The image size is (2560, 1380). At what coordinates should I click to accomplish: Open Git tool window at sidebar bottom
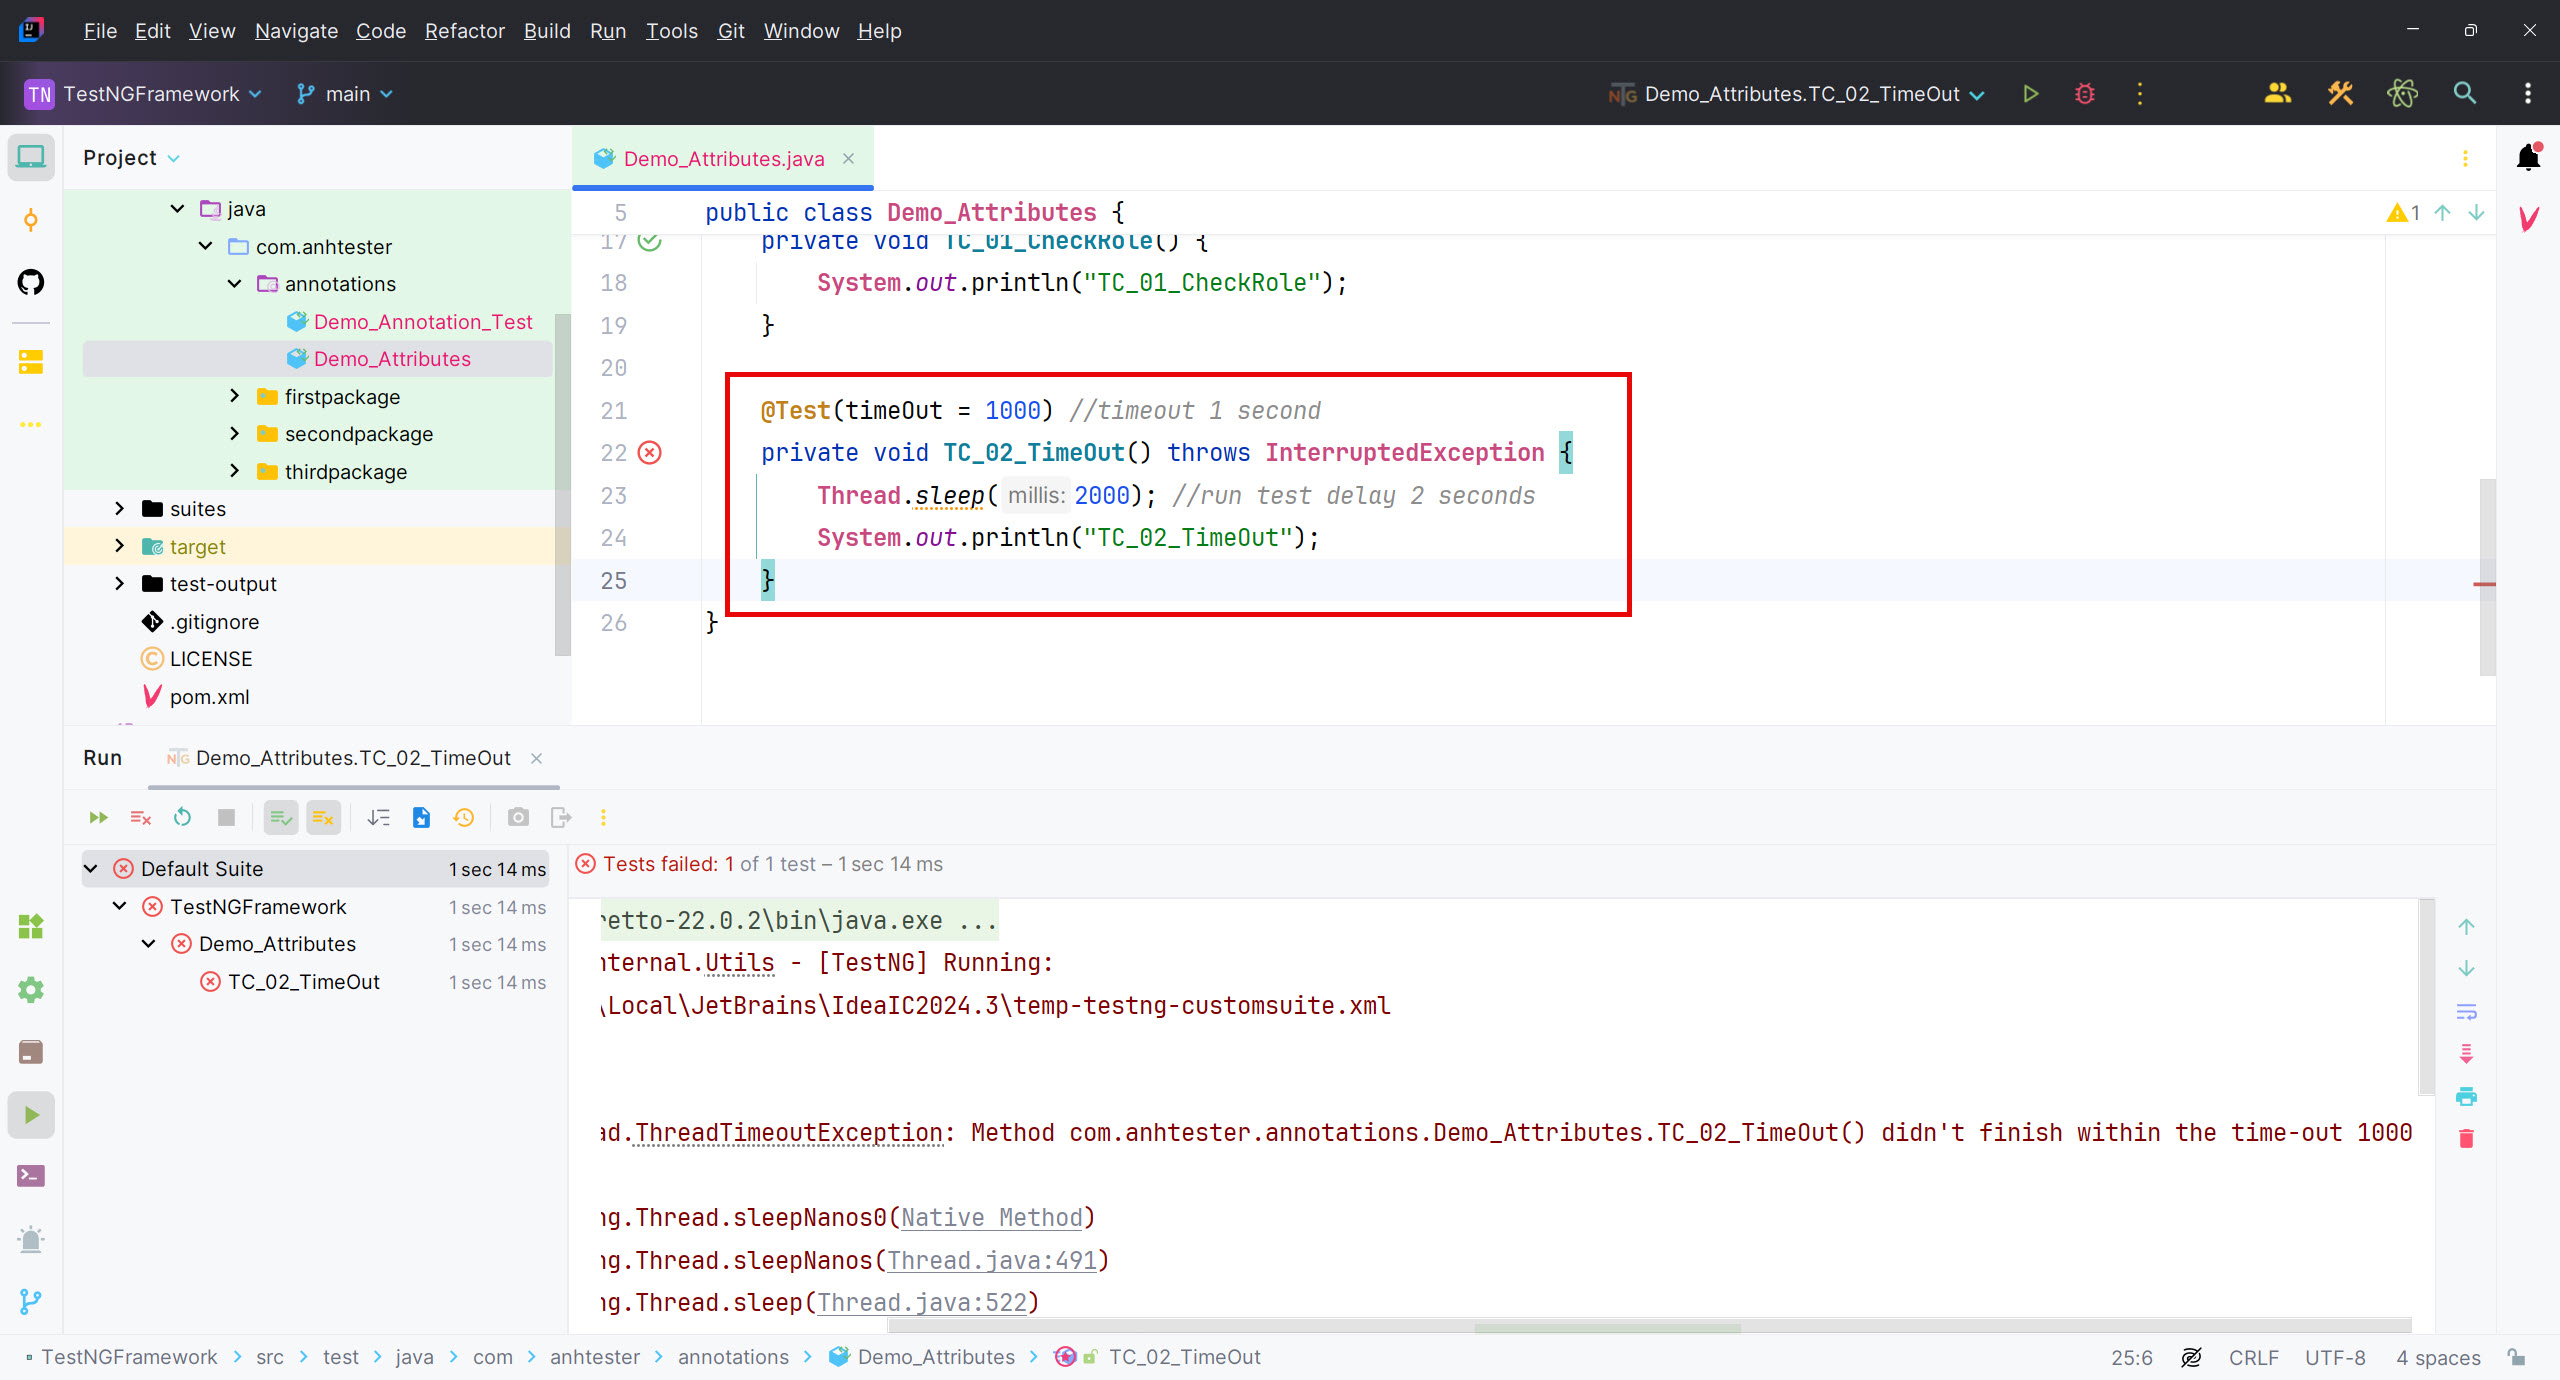point(31,1301)
